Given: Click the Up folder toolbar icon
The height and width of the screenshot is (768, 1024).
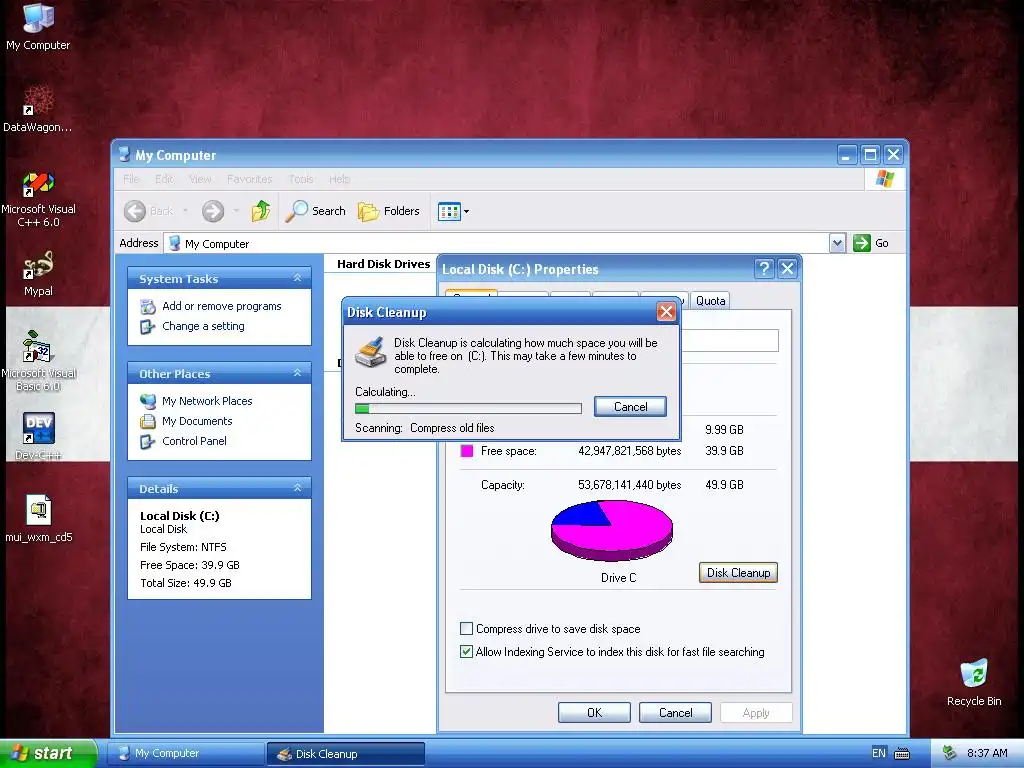Looking at the screenshot, I should (x=261, y=211).
